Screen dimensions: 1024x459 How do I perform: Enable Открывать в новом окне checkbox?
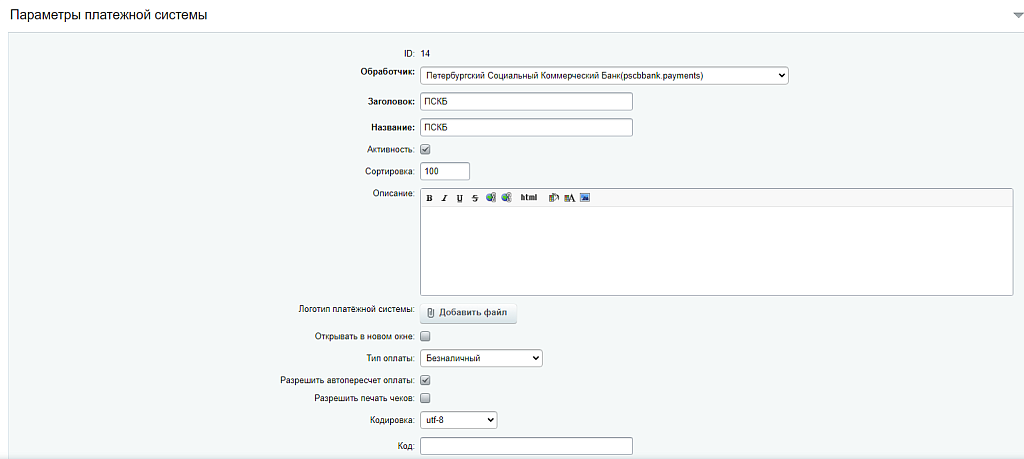[425, 337]
